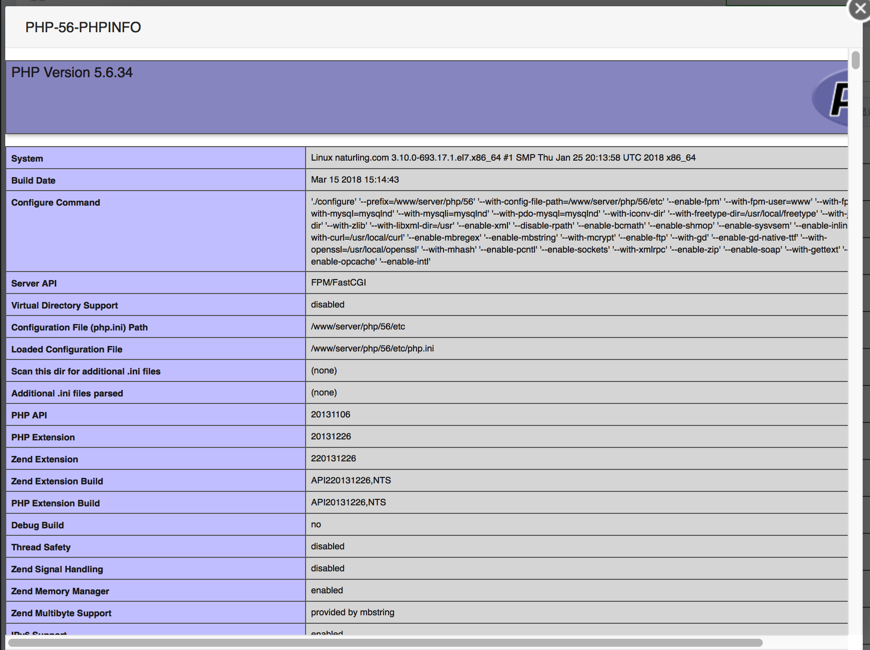This screenshot has height=650, width=870.
Task: Select the Zend Multibyte Support label
Action: [61, 613]
